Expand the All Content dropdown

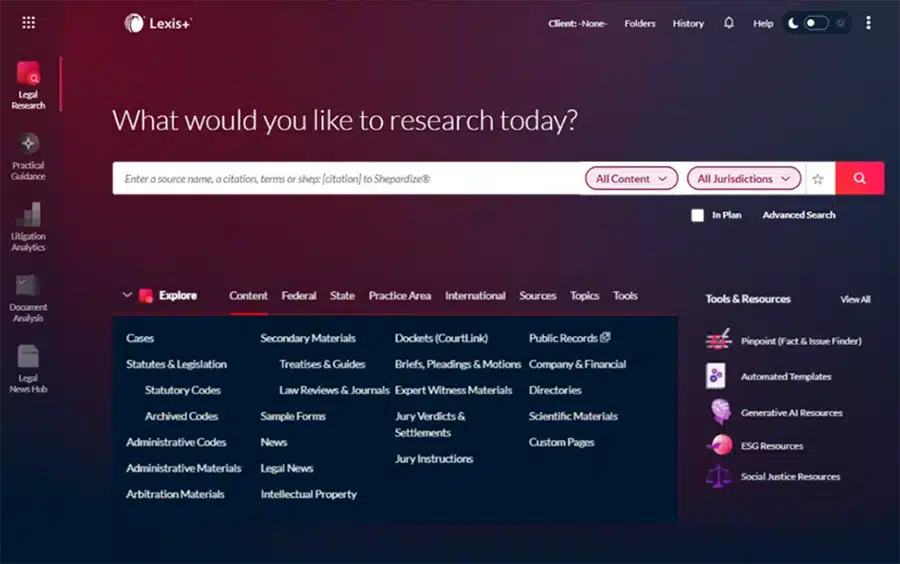coord(631,179)
